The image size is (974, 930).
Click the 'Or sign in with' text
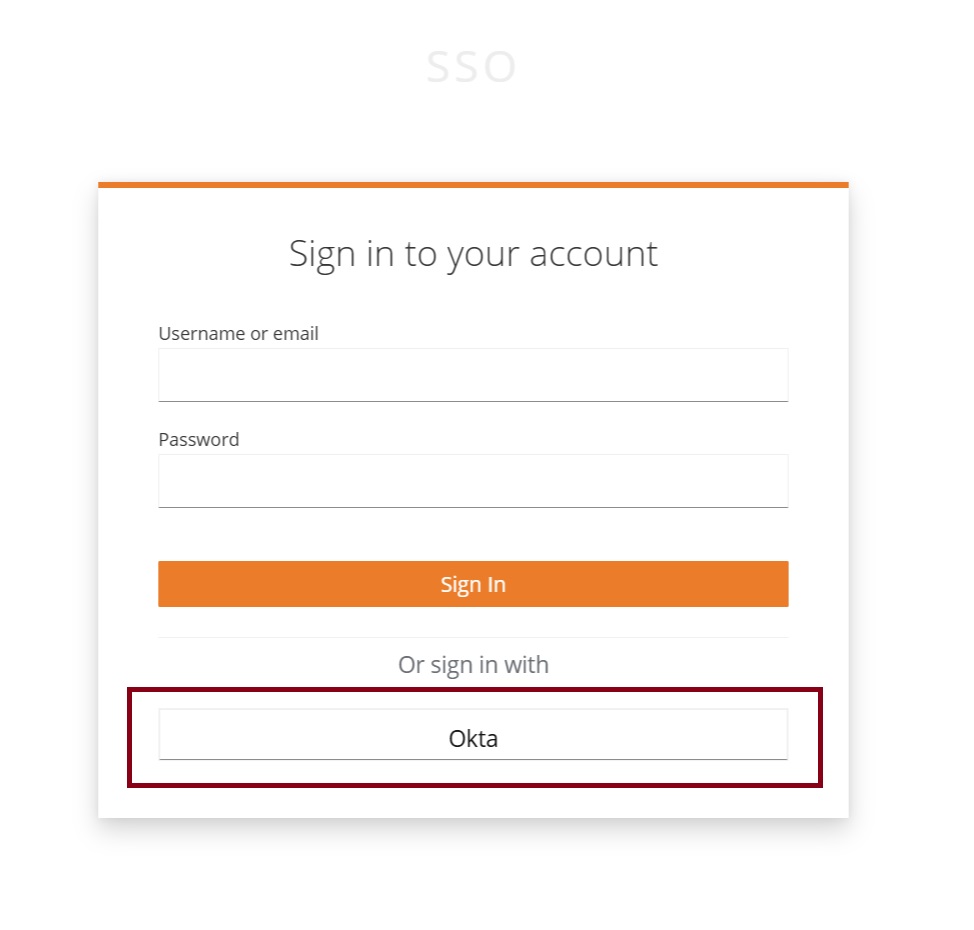472,665
